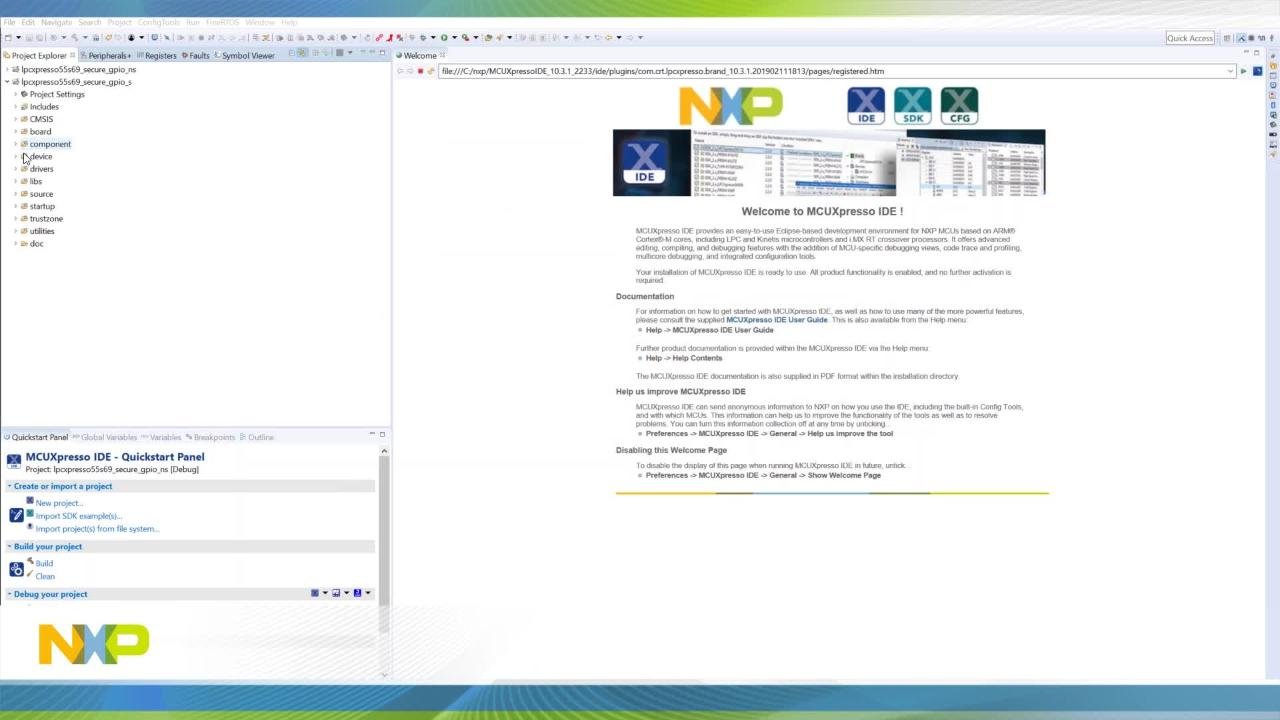
Task: Open the Help menu
Action: tap(289, 22)
